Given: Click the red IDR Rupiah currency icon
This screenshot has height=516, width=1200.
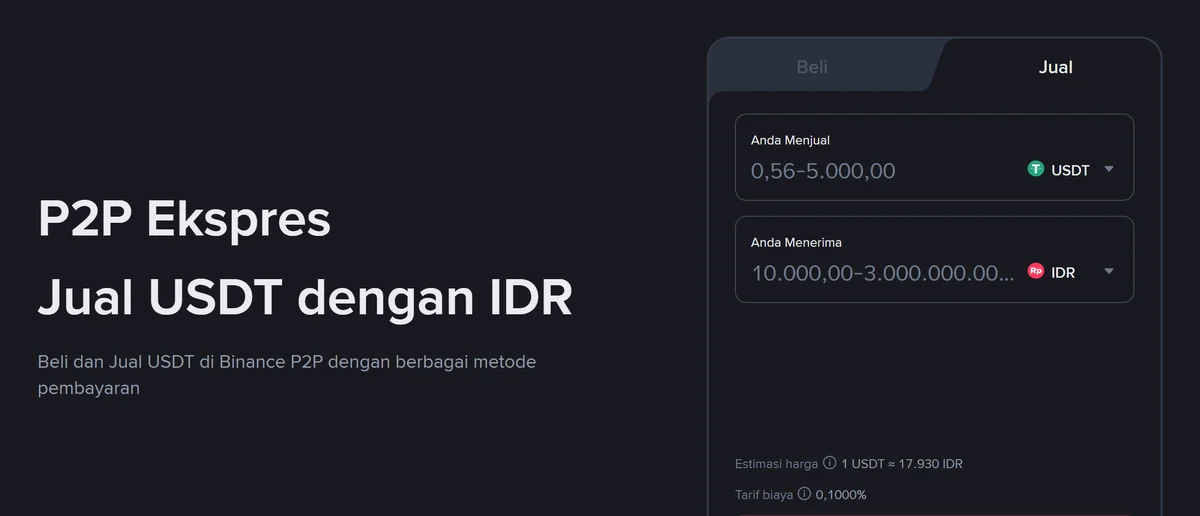Looking at the screenshot, I should click(x=1036, y=271).
